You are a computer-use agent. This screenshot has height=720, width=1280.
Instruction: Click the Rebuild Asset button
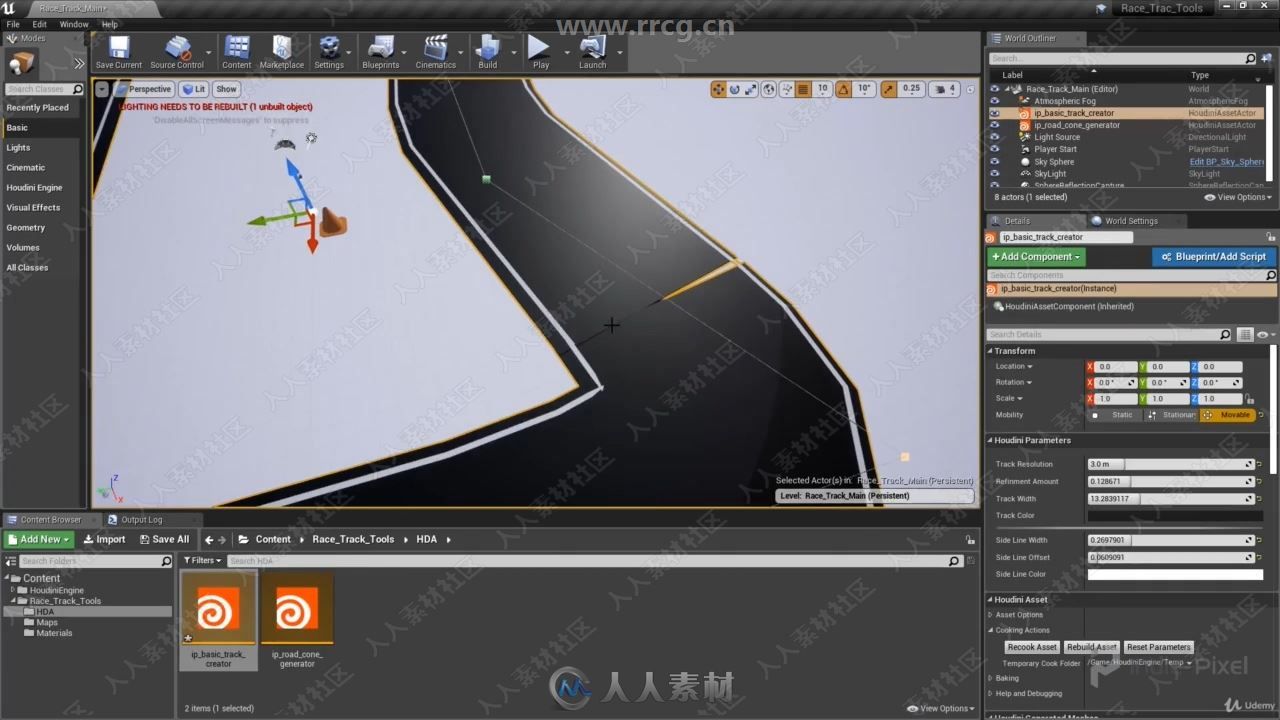[1091, 647]
